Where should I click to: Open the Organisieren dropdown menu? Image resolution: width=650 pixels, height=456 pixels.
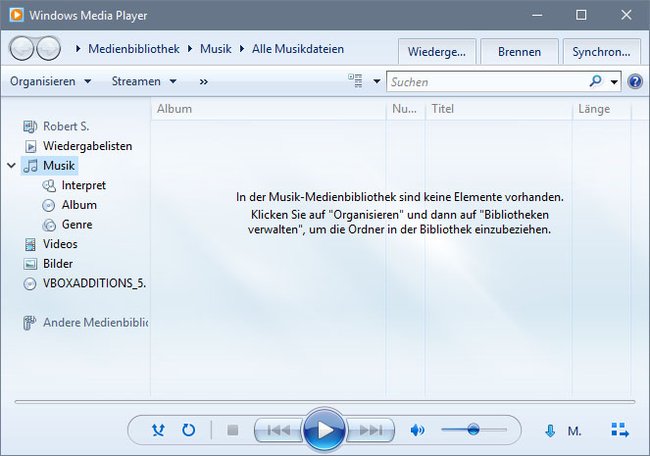coord(51,81)
